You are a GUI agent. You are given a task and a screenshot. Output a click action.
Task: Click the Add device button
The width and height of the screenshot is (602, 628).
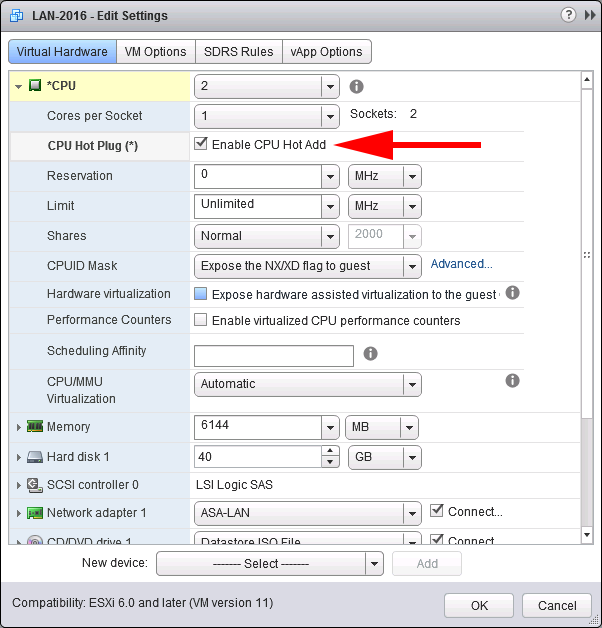pos(427,564)
